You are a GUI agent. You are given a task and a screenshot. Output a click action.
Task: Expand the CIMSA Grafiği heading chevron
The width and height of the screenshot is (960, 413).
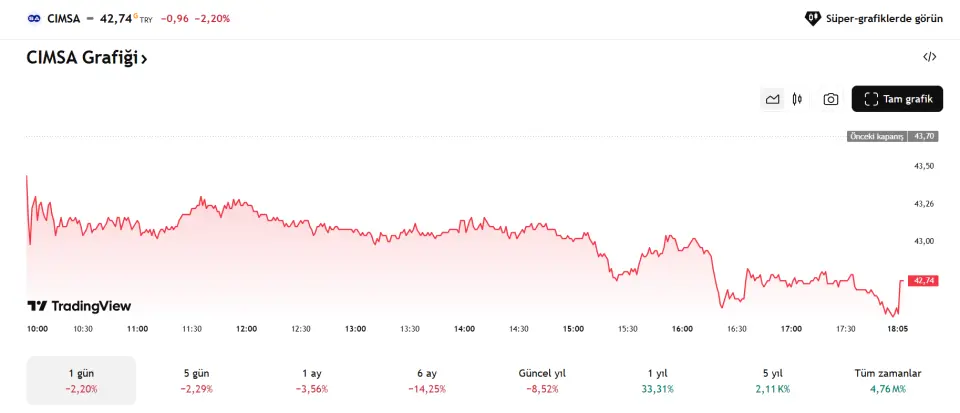[144, 58]
